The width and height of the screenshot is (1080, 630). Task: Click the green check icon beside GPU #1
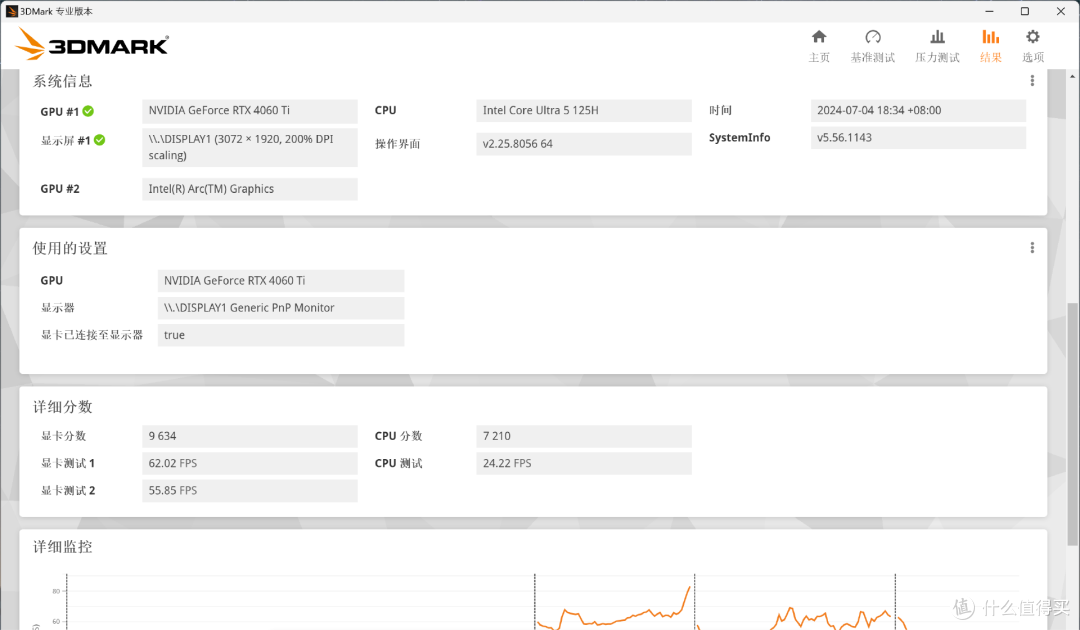(88, 111)
